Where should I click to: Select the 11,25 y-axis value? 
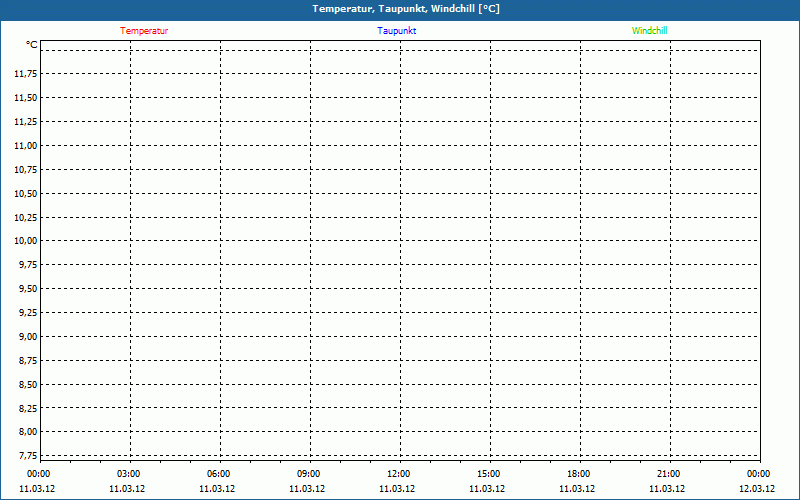[x=26, y=122]
